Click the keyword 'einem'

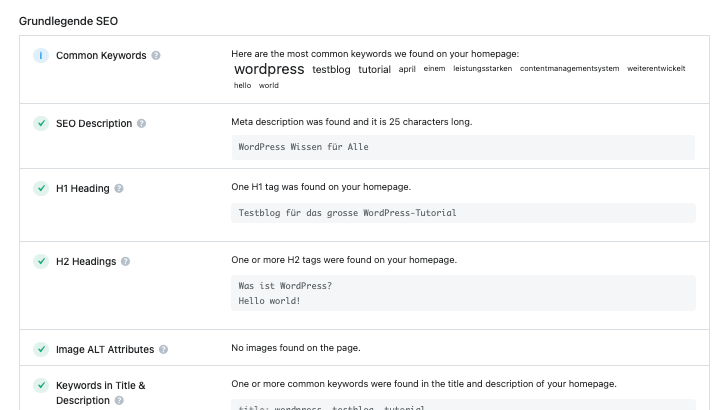pyautogui.click(x=434, y=68)
